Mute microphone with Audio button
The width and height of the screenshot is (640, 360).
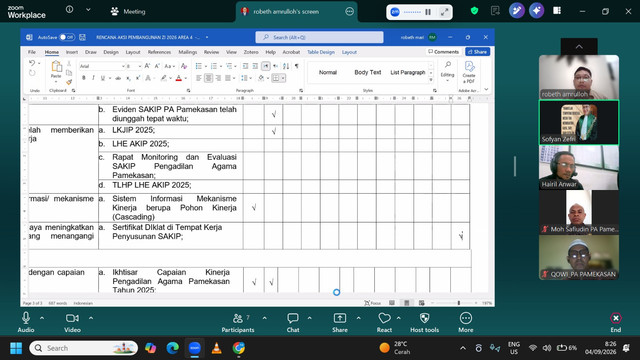tap(26, 323)
